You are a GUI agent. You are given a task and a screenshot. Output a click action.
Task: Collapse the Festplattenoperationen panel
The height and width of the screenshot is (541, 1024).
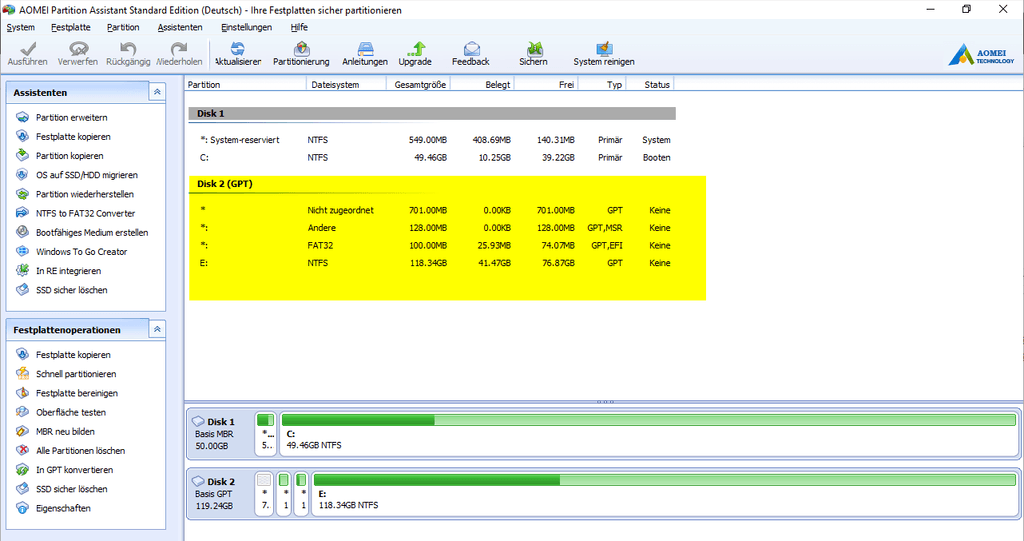click(x=157, y=329)
